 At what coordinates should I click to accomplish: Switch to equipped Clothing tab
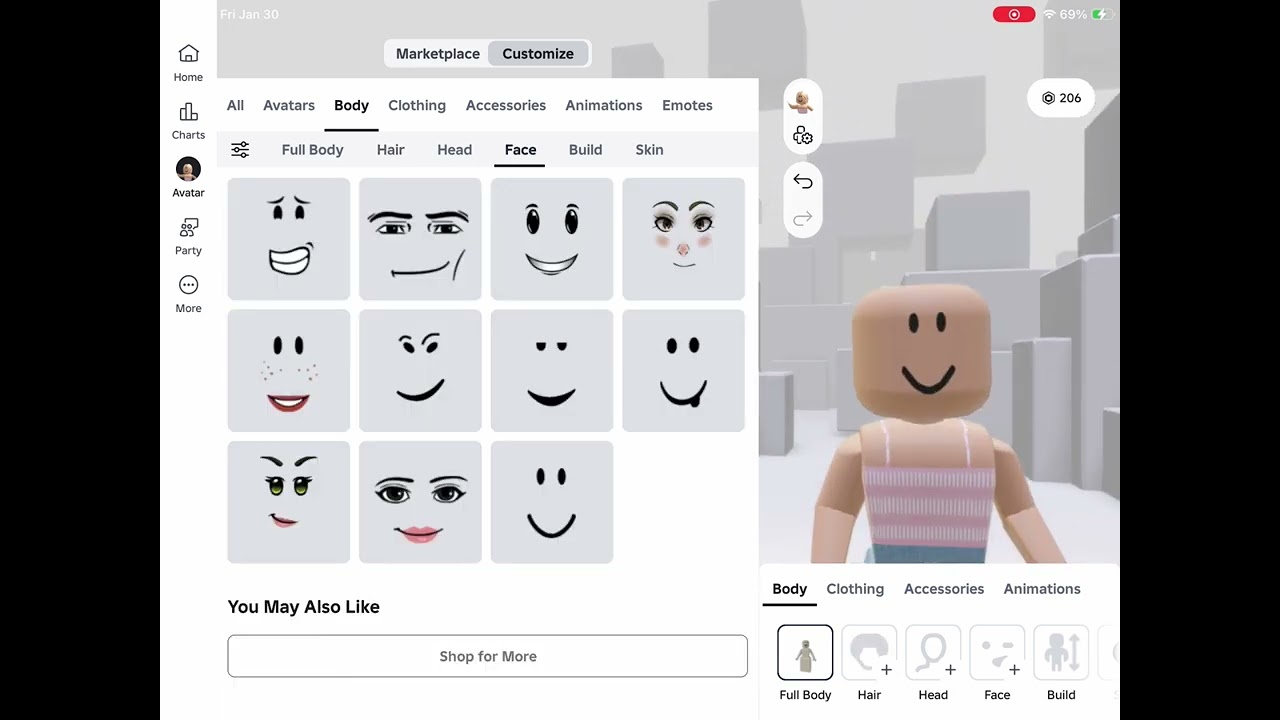tap(855, 589)
